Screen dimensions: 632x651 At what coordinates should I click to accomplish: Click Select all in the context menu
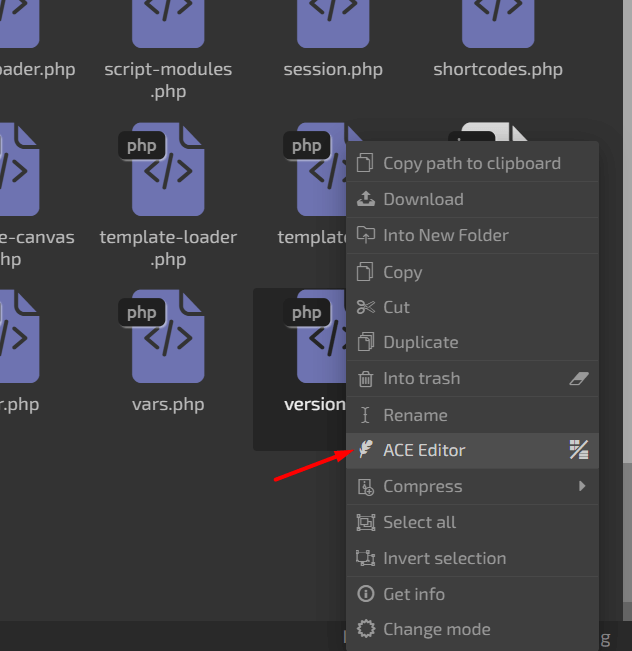pyautogui.click(x=419, y=522)
